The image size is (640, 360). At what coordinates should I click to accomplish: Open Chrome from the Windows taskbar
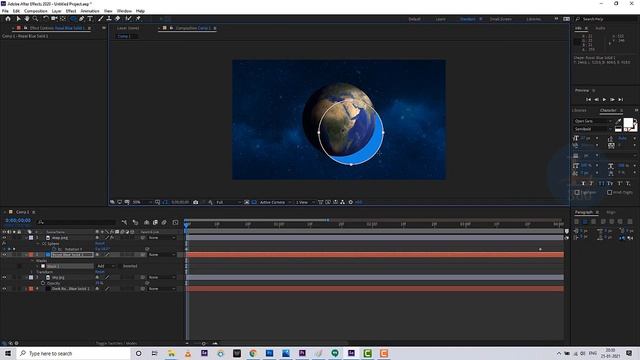tap(253, 353)
